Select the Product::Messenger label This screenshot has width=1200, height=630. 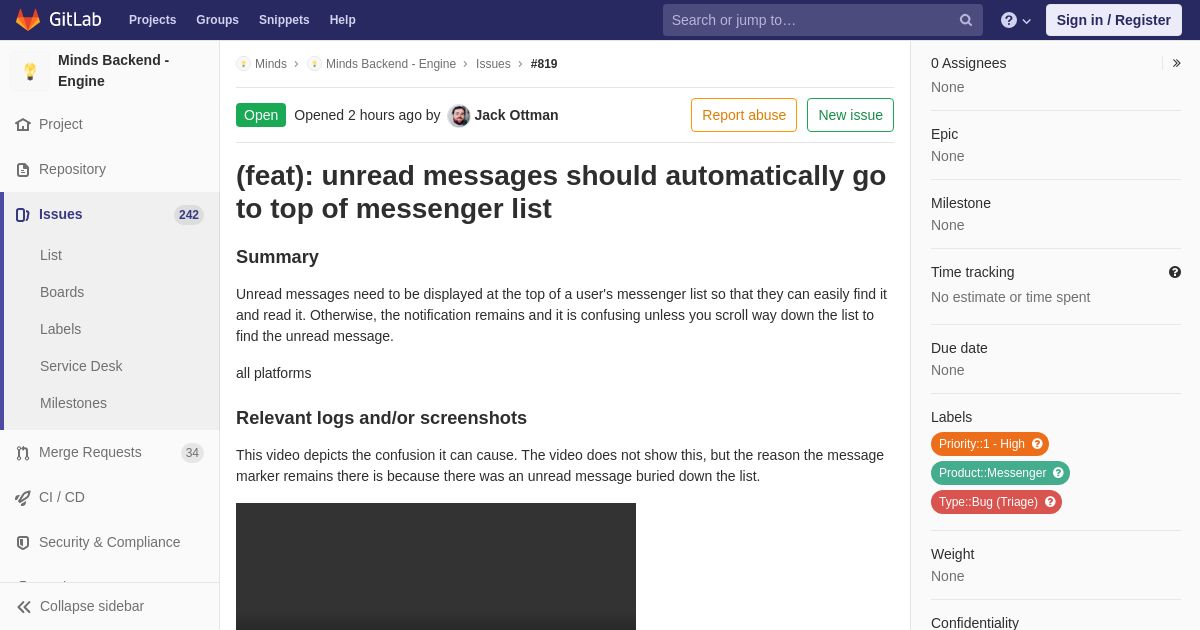pos(1000,473)
